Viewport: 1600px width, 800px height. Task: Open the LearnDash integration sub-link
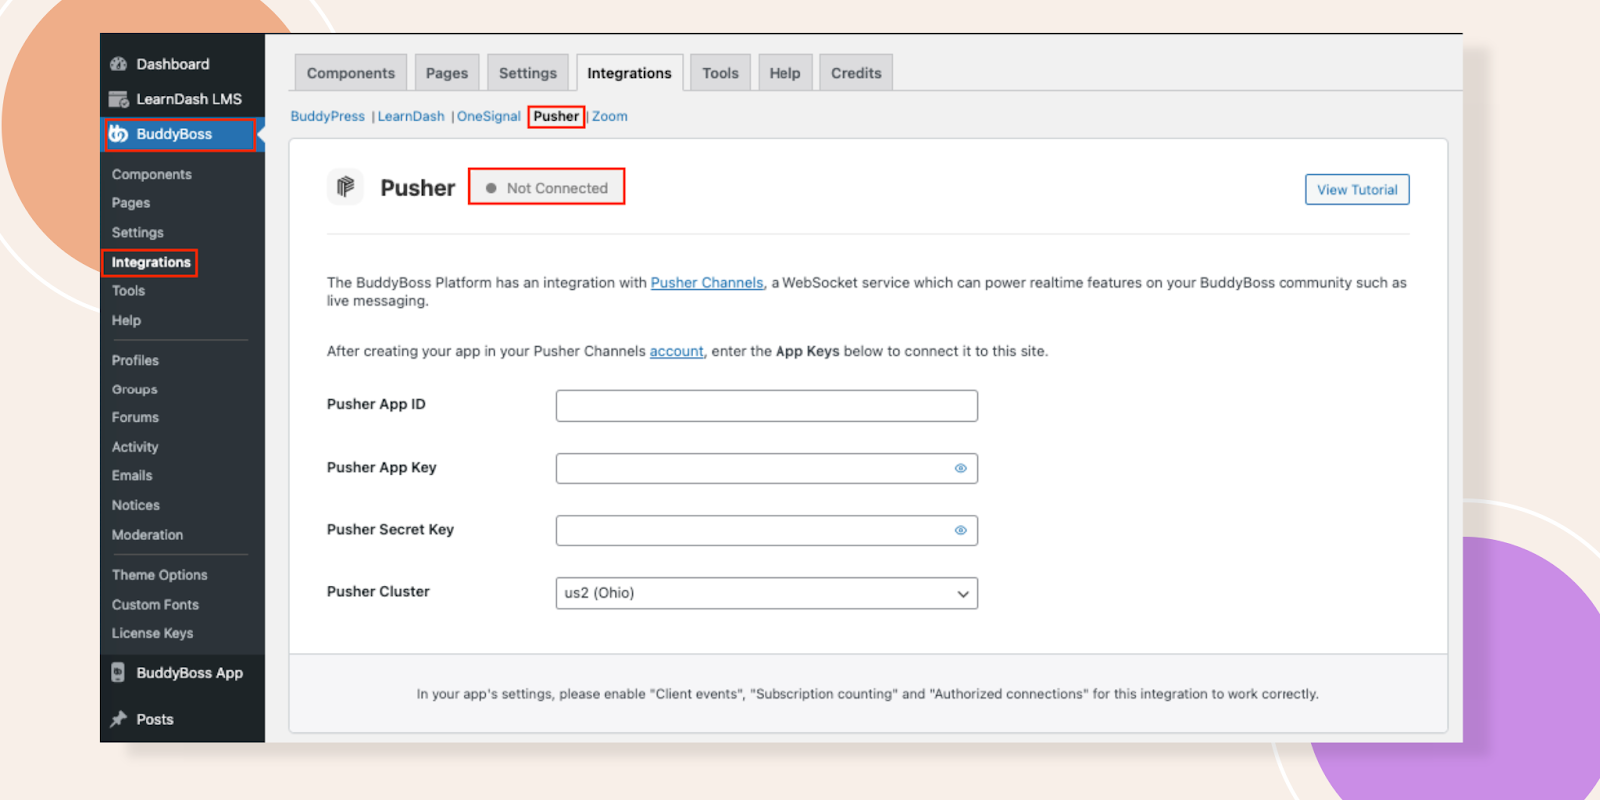(411, 116)
